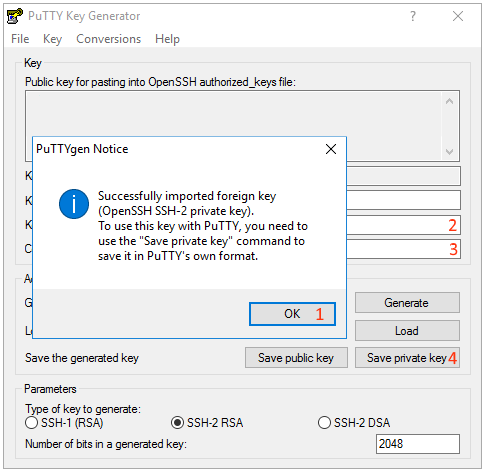Screen dimensions: 486x473
Task: Open the Help menu
Action: point(167,39)
